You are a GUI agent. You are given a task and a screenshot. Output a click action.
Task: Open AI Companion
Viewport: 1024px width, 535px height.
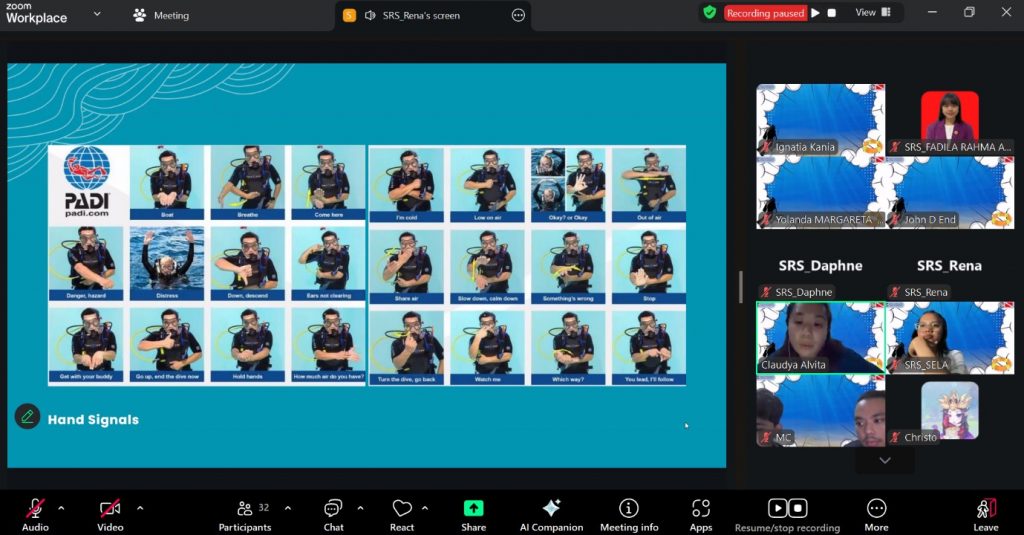click(550, 514)
